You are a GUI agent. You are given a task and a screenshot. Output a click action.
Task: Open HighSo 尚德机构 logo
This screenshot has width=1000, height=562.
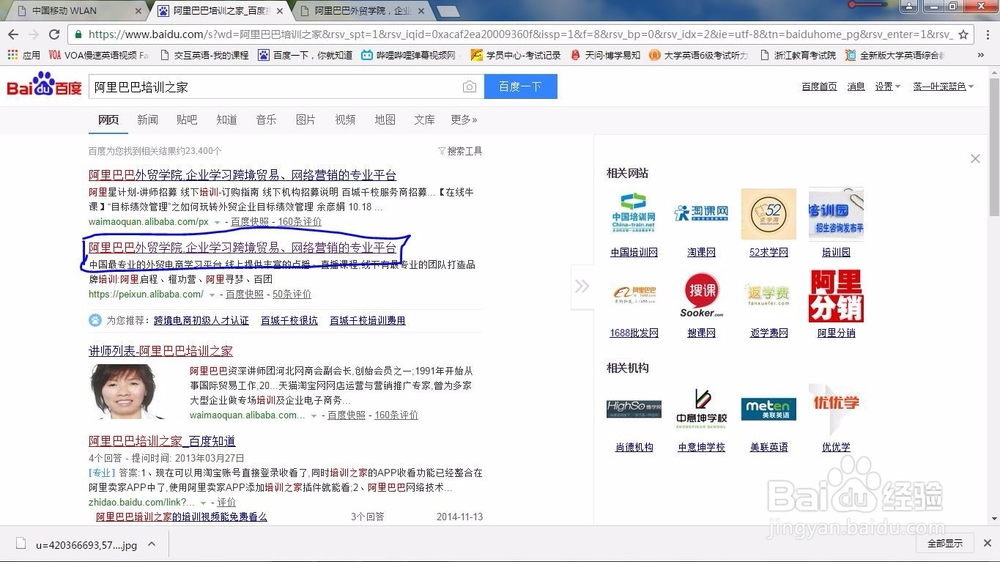[633, 409]
